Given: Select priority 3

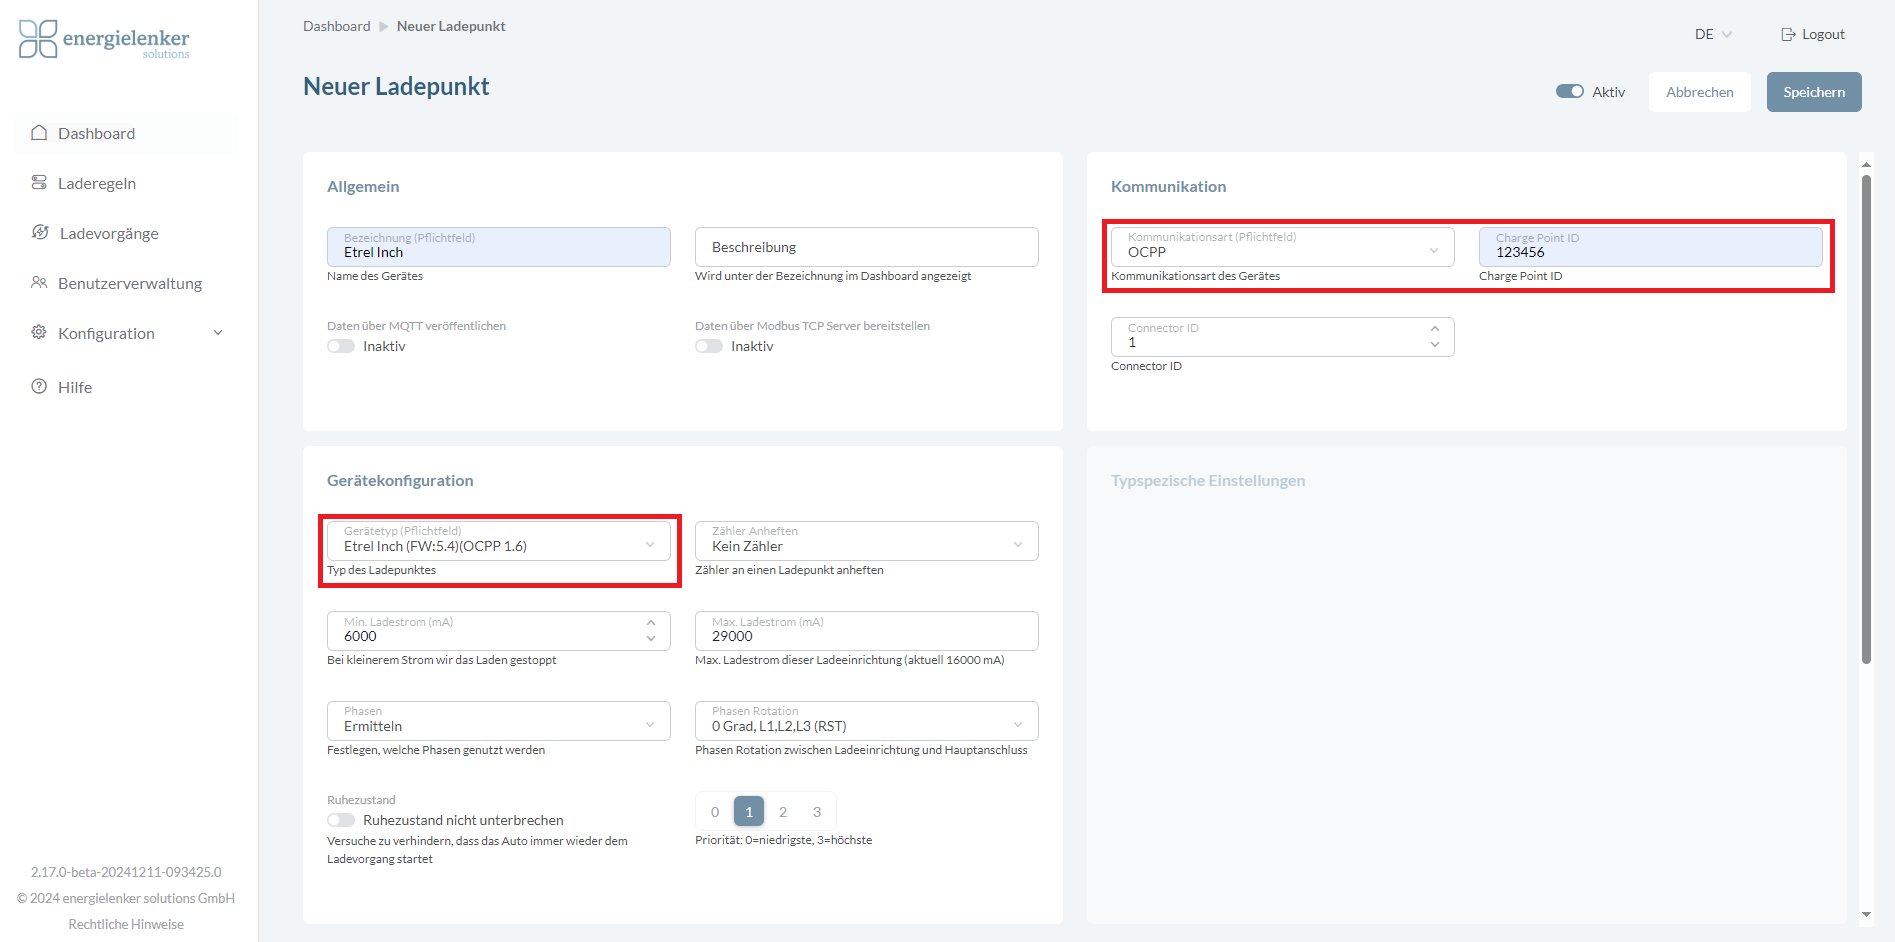Looking at the screenshot, I should coord(817,812).
